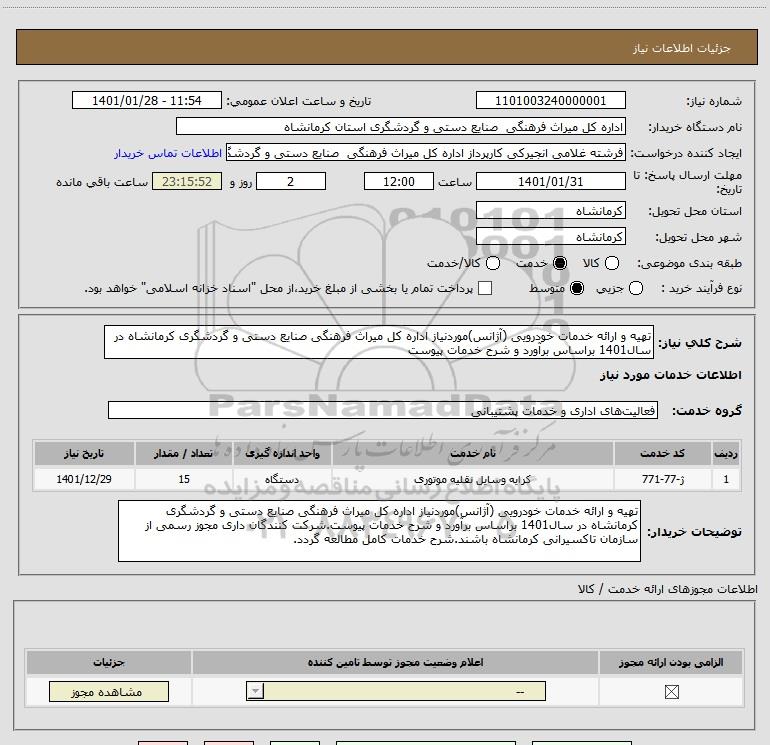Click buyer notes text area

[x=379, y=531]
